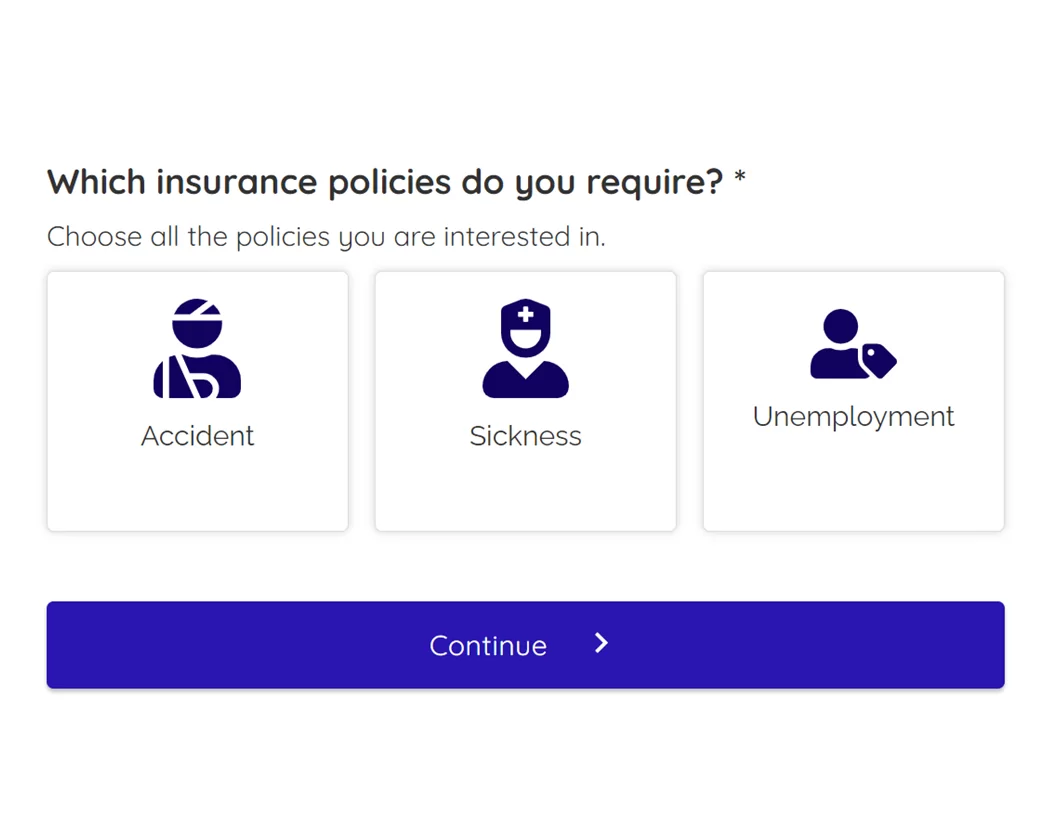Click the 'Unemployment' text label
1040x816 pixels.
point(853,416)
